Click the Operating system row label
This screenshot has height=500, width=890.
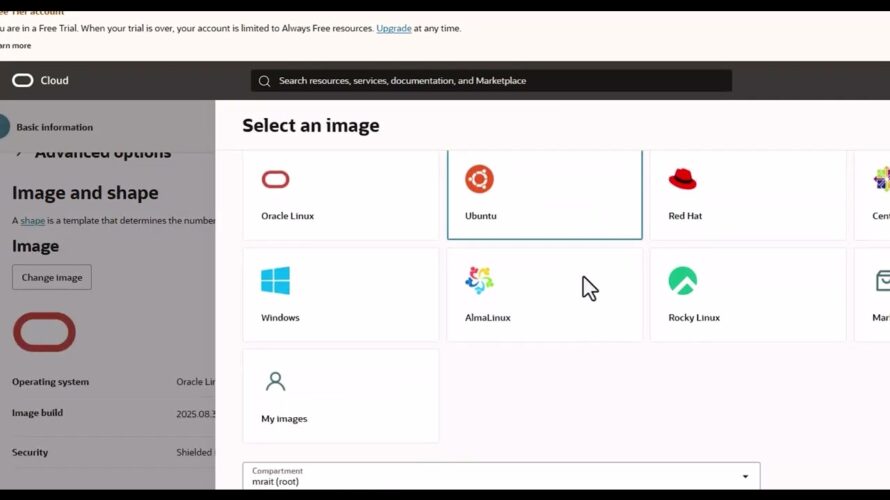pyautogui.click(x=51, y=382)
